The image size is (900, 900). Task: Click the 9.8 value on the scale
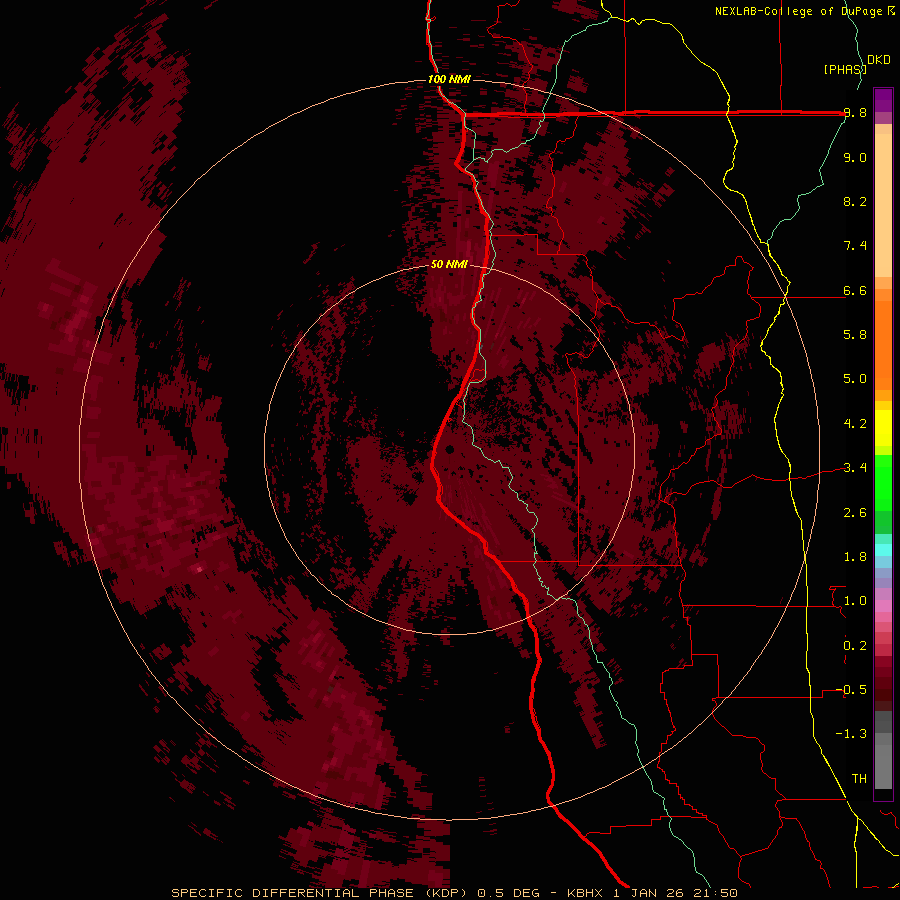855,113
